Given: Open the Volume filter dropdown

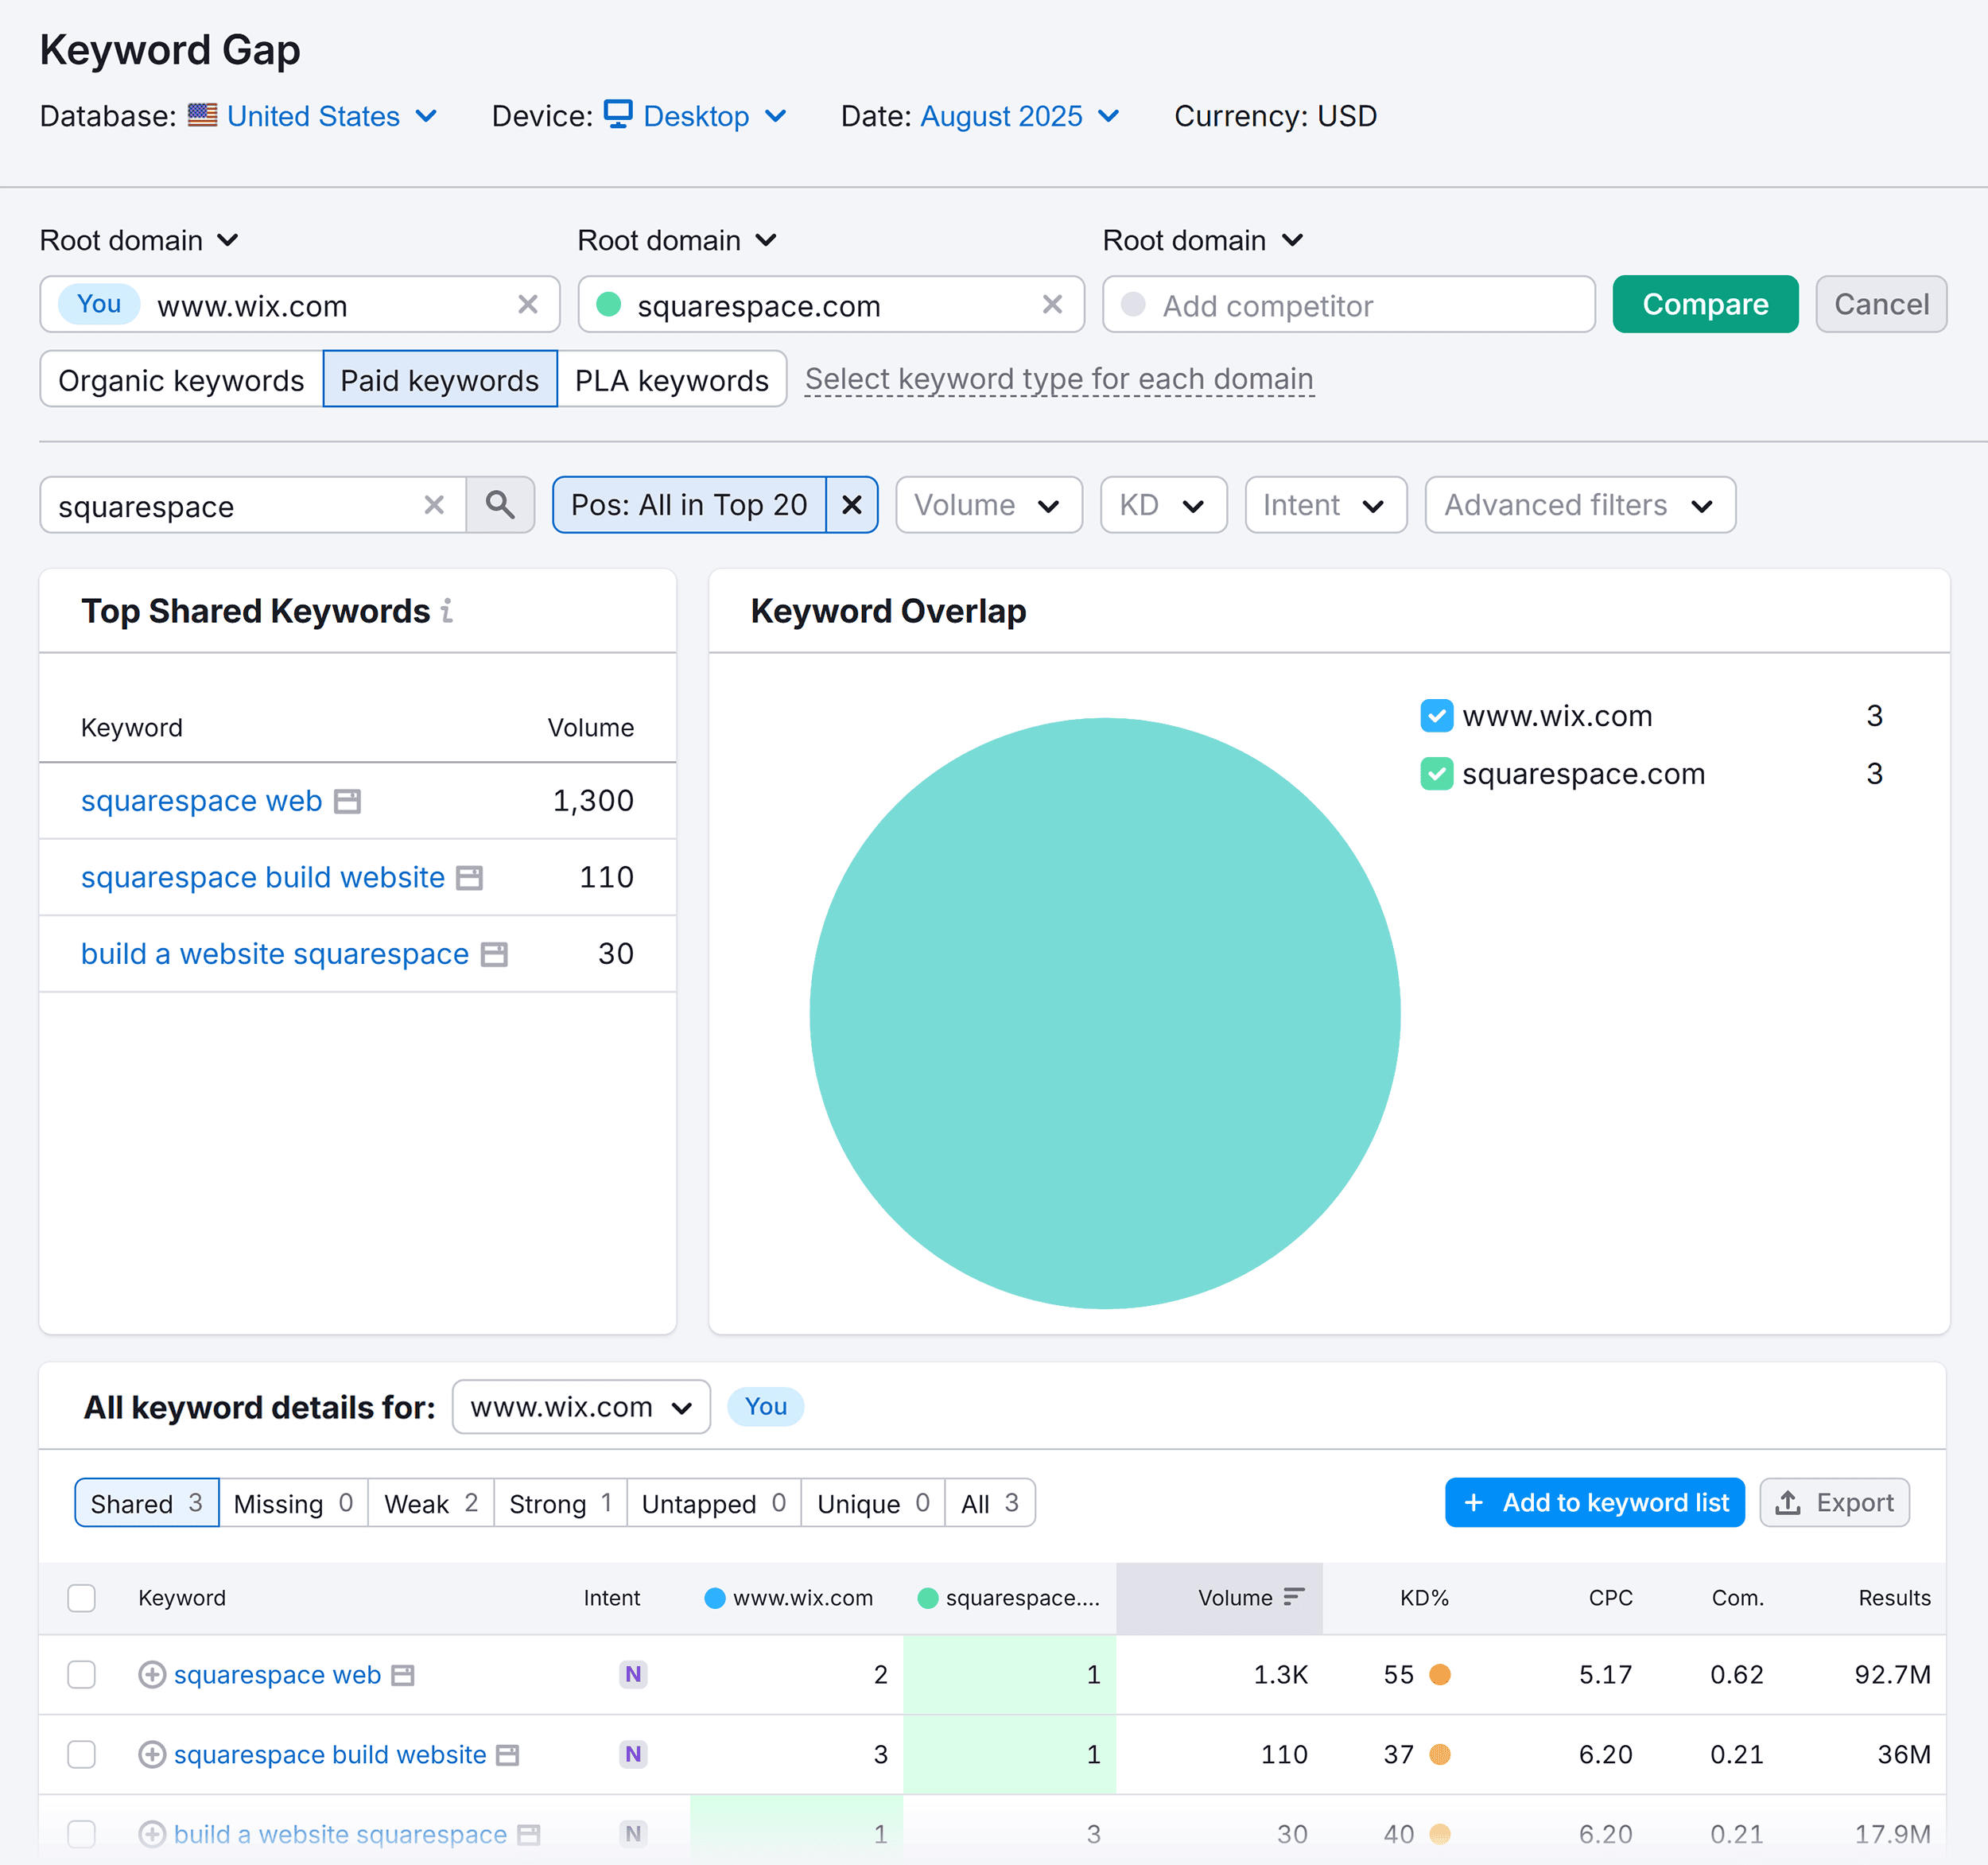Looking at the screenshot, I should click(x=988, y=505).
